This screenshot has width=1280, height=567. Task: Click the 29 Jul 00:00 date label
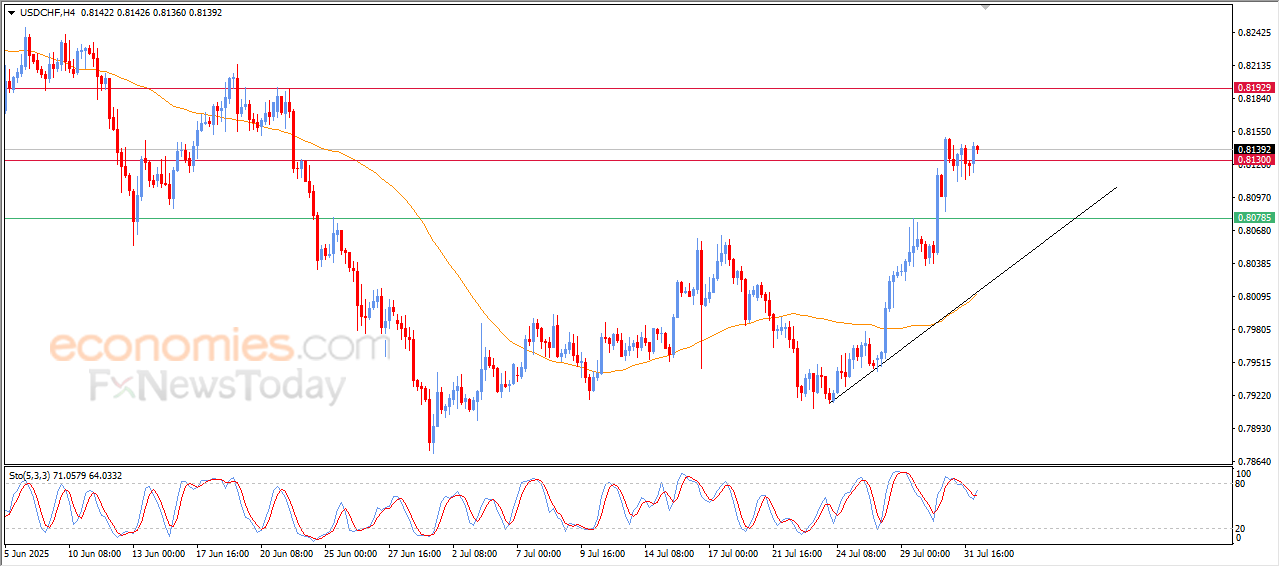point(923,553)
